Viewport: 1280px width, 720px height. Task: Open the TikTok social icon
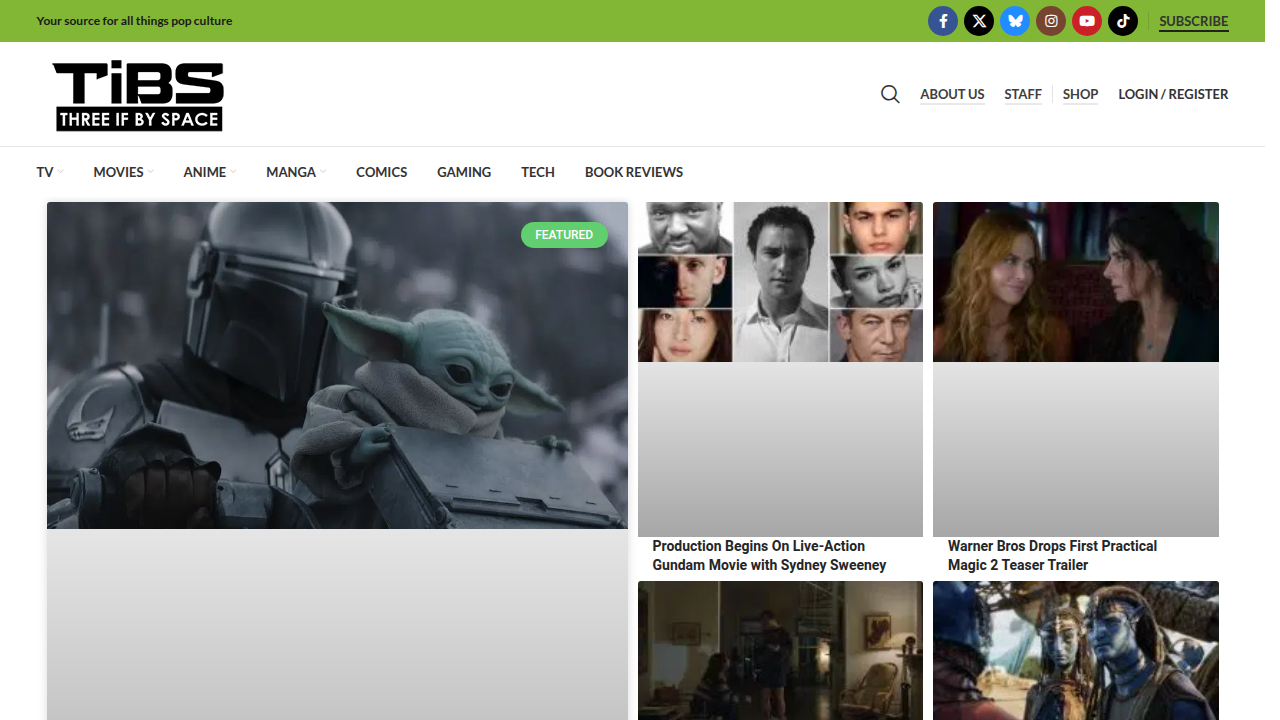[1123, 21]
